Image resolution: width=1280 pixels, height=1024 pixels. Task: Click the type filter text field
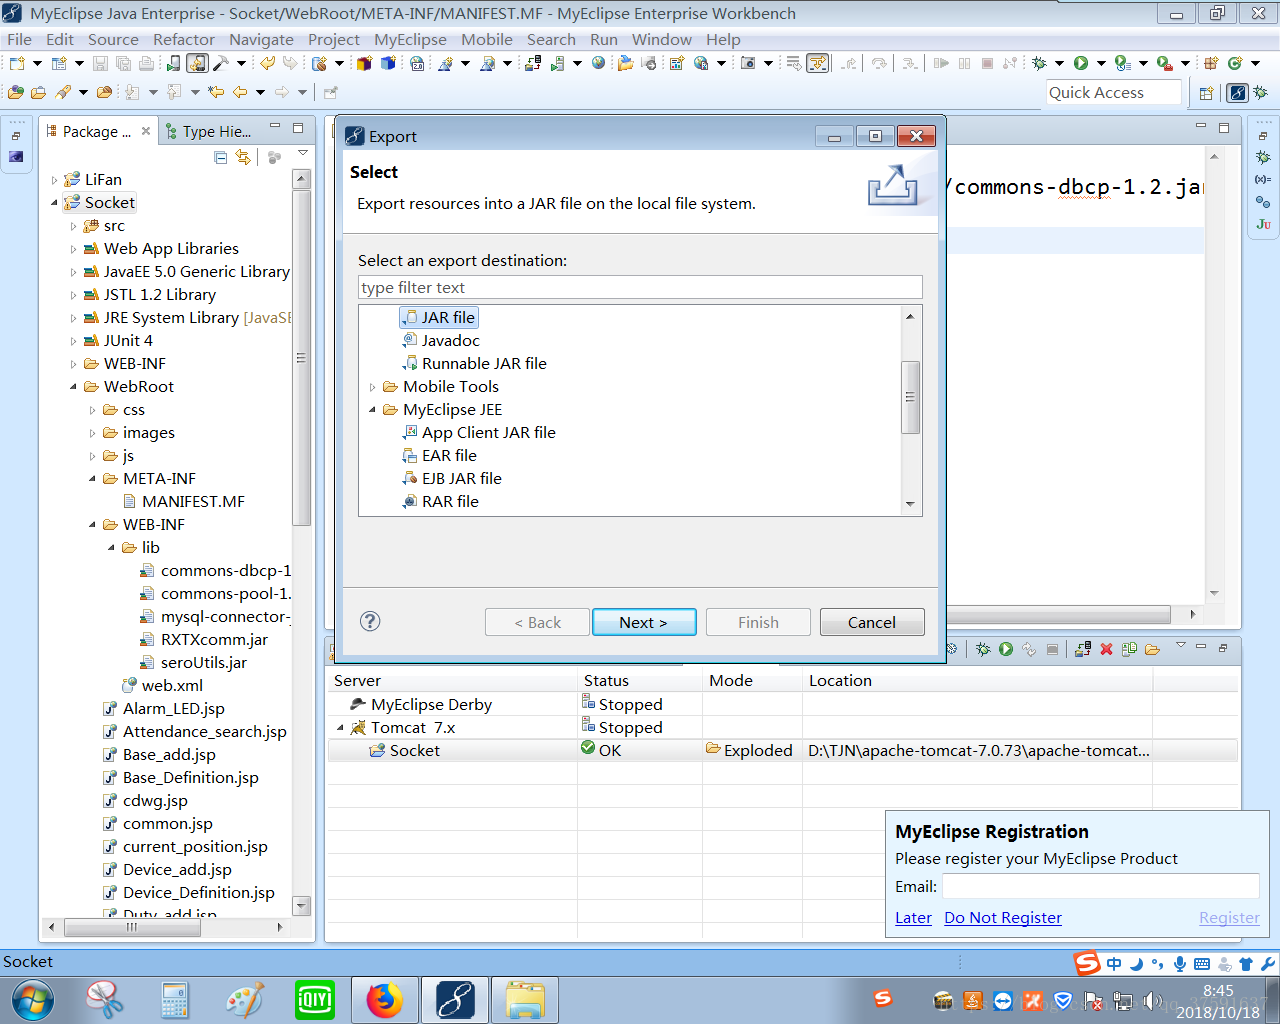(x=640, y=287)
